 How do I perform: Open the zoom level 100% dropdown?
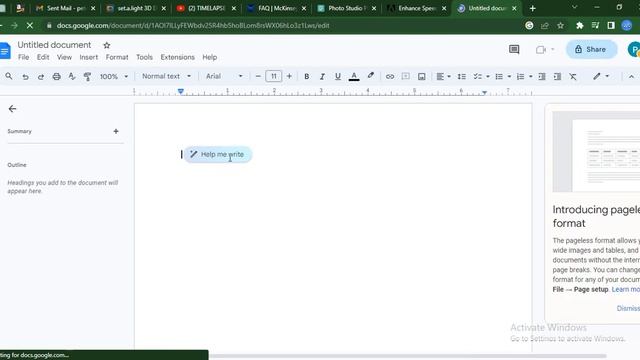pyautogui.click(x=114, y=76)
